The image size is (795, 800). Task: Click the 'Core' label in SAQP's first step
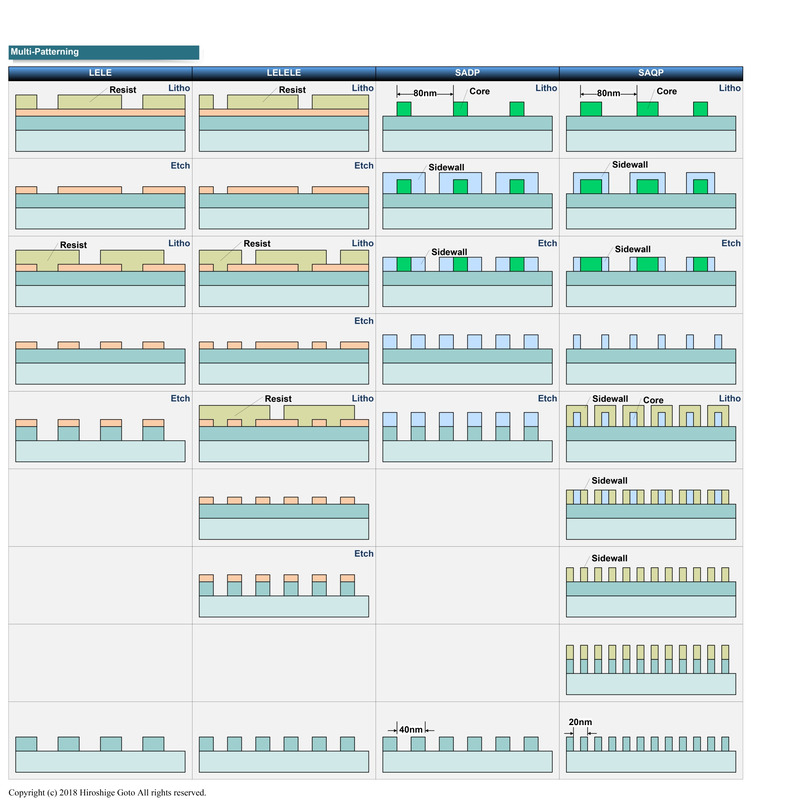666,91
